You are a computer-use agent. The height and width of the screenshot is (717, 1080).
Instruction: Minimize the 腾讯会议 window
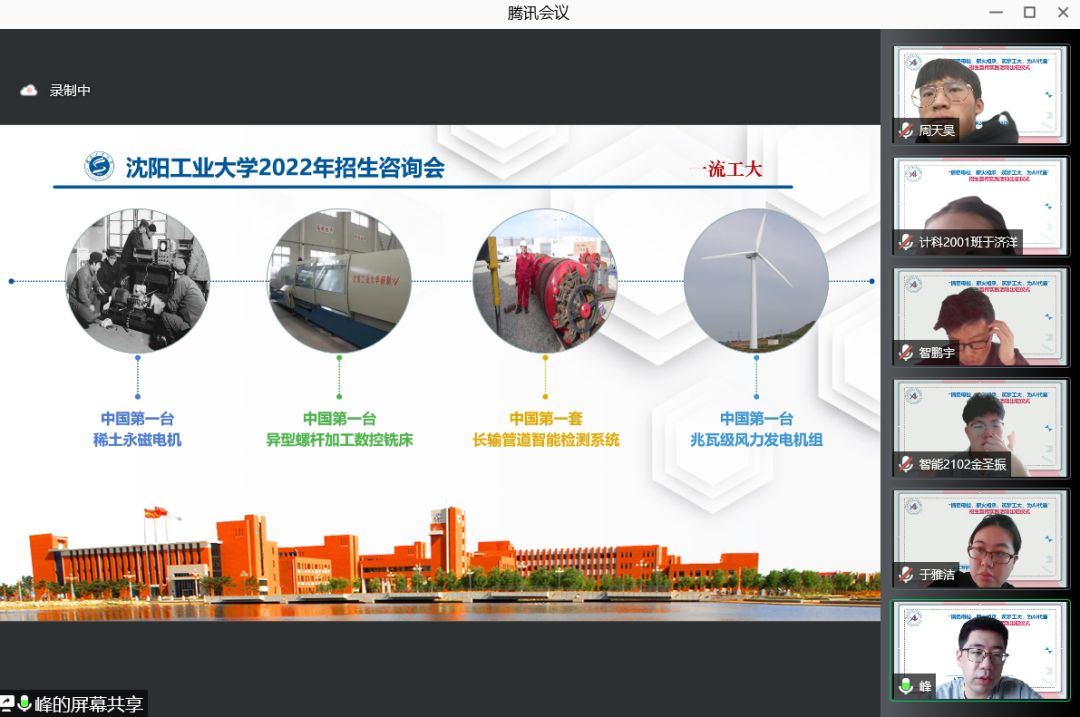996,12
